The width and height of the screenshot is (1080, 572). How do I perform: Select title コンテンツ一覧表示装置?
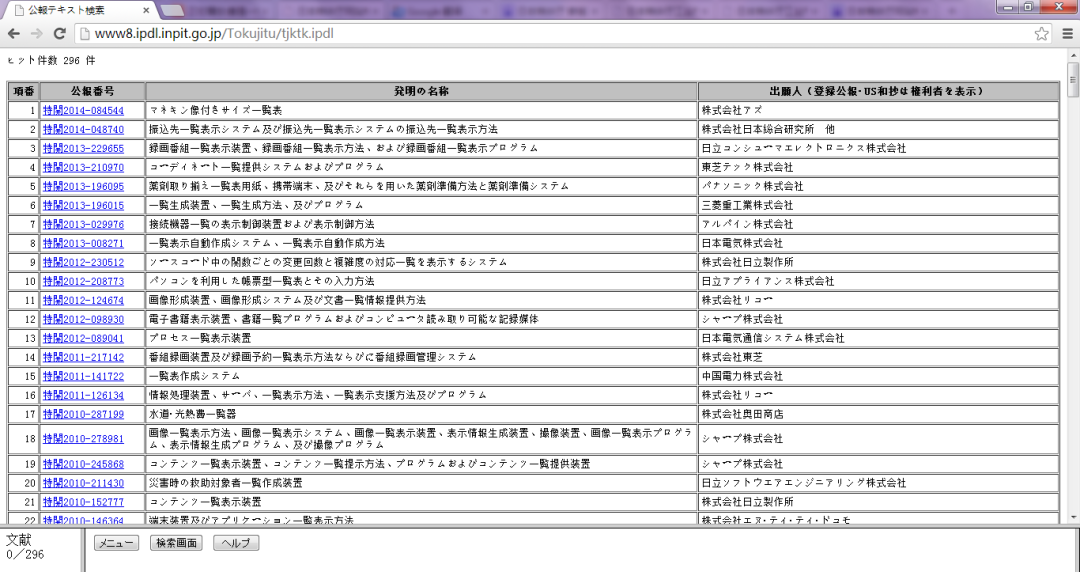(205, 502)
